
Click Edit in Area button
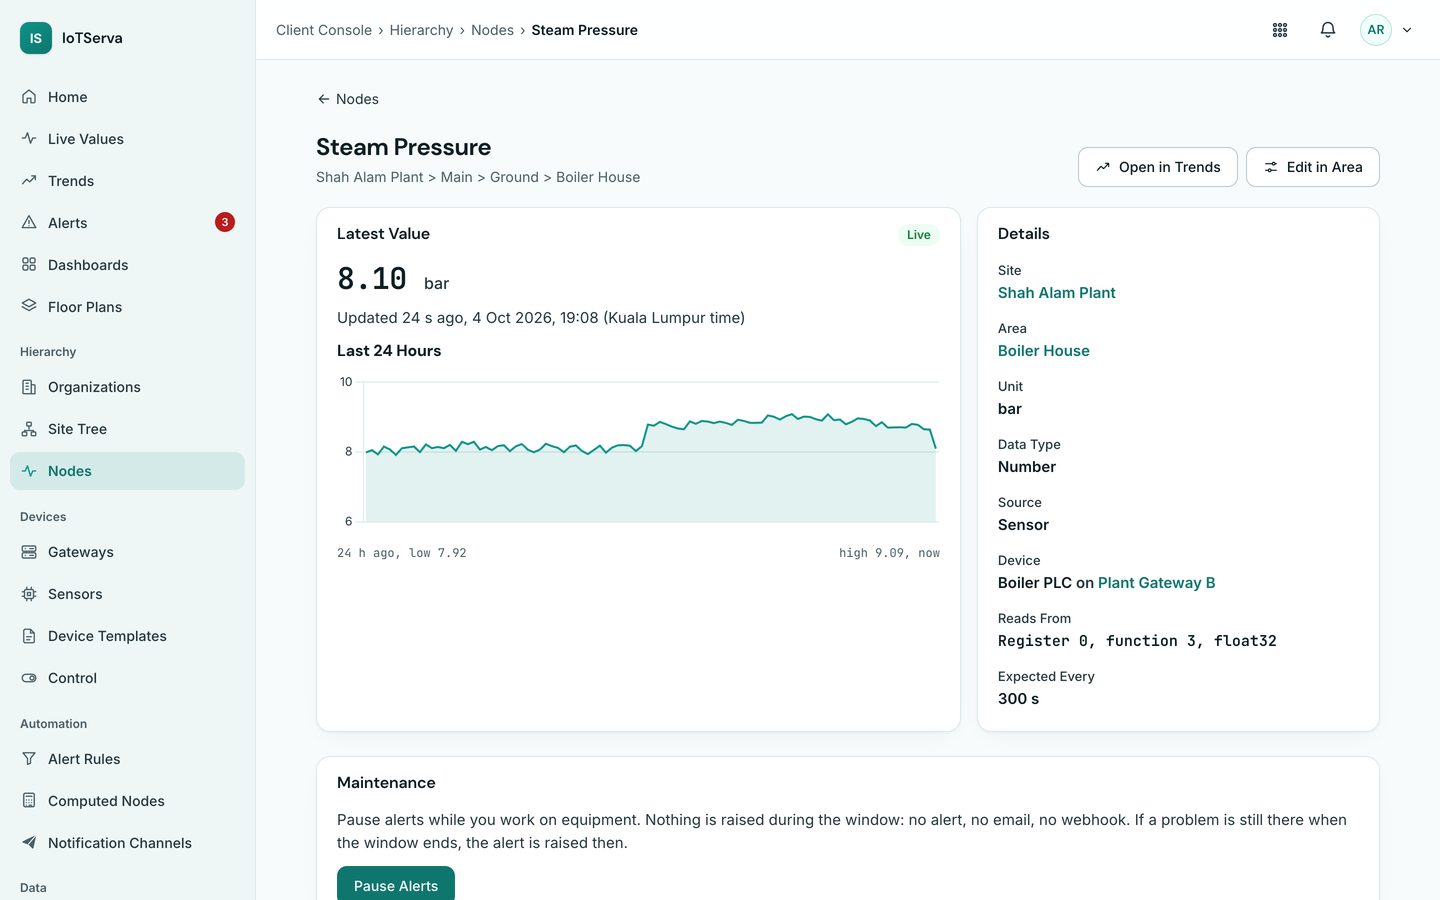point(1313,167)
